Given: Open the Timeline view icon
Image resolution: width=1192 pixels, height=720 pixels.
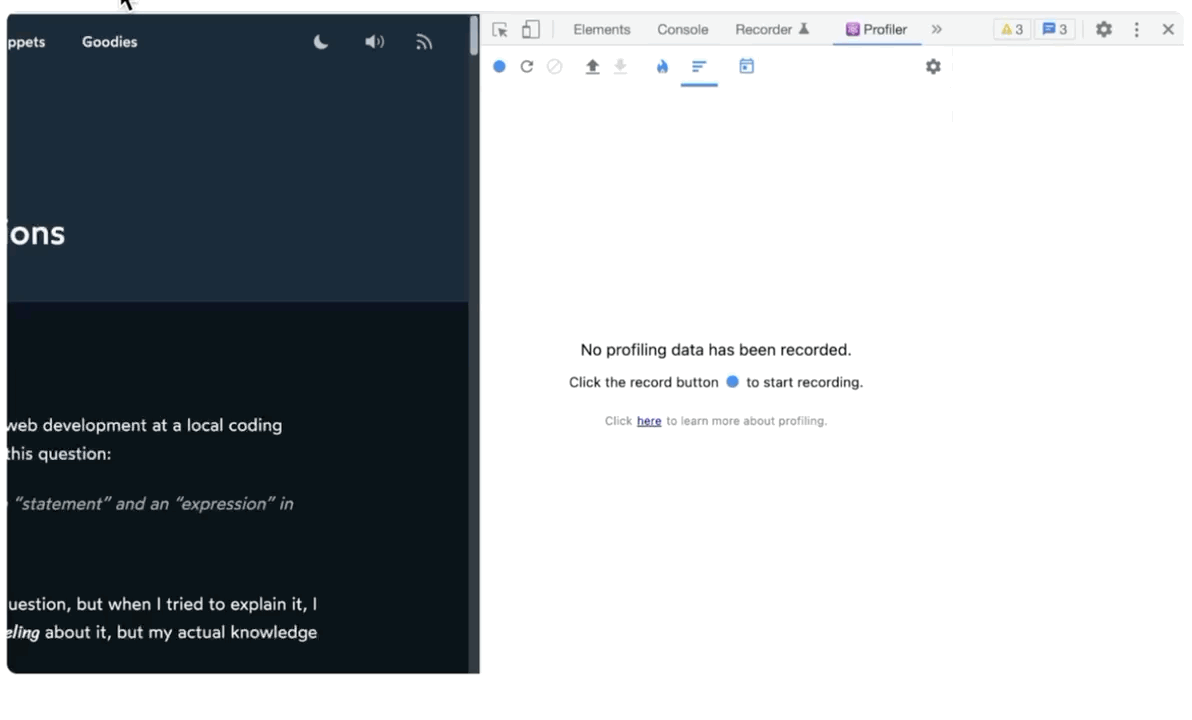Looking at the screenshot, I should pos(747,66).
